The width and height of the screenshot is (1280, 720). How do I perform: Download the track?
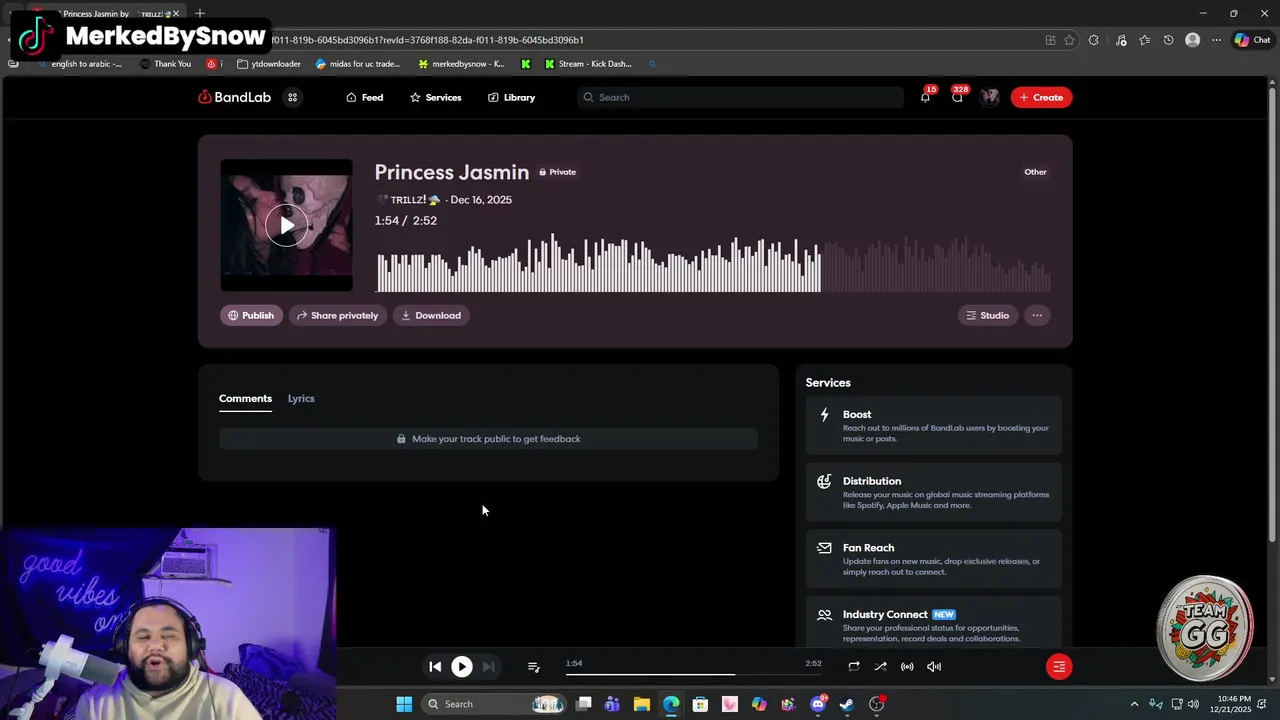(431, 315)
